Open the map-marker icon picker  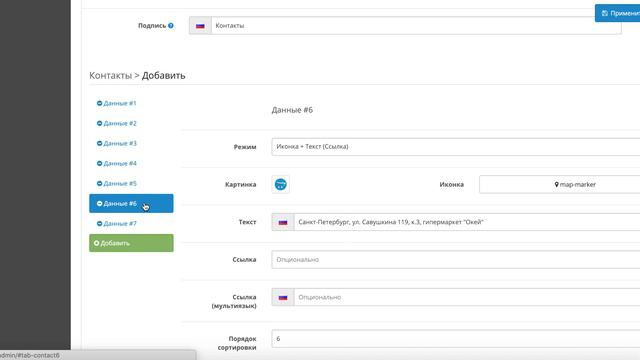coord(560,184)
